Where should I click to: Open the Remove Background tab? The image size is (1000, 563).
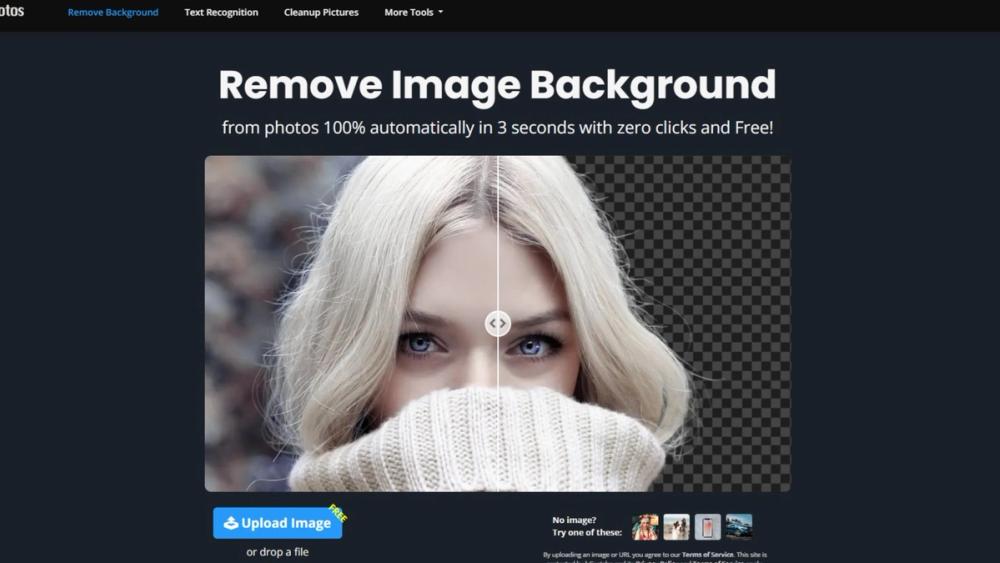click(x=113, y=12)
